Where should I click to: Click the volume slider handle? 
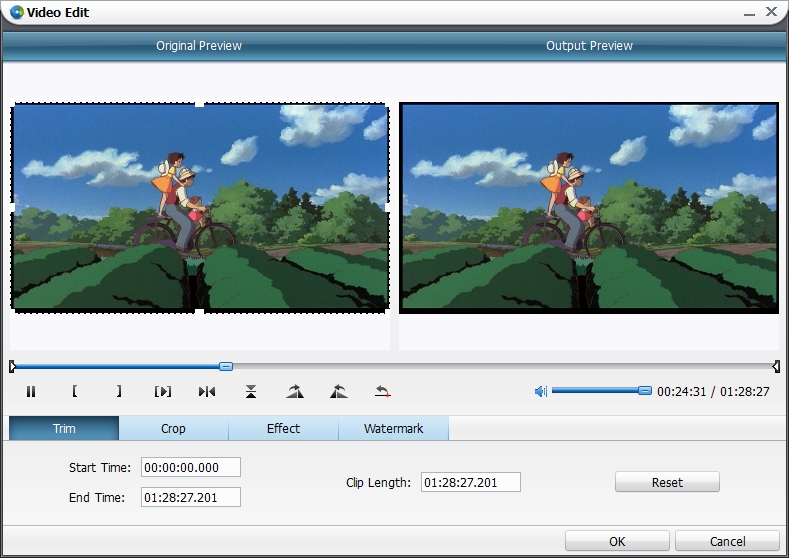pos(645,390)
